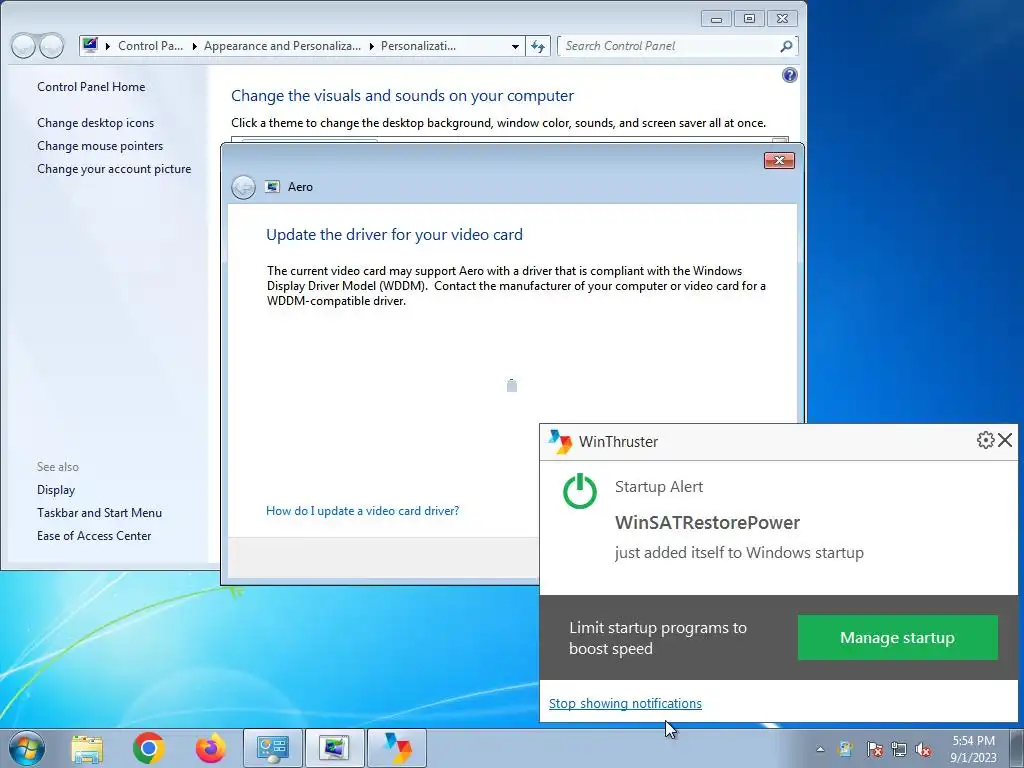1024x768 pixels.
Task: Go back in the Aero troubleshooter
Action: coord(243,187)
